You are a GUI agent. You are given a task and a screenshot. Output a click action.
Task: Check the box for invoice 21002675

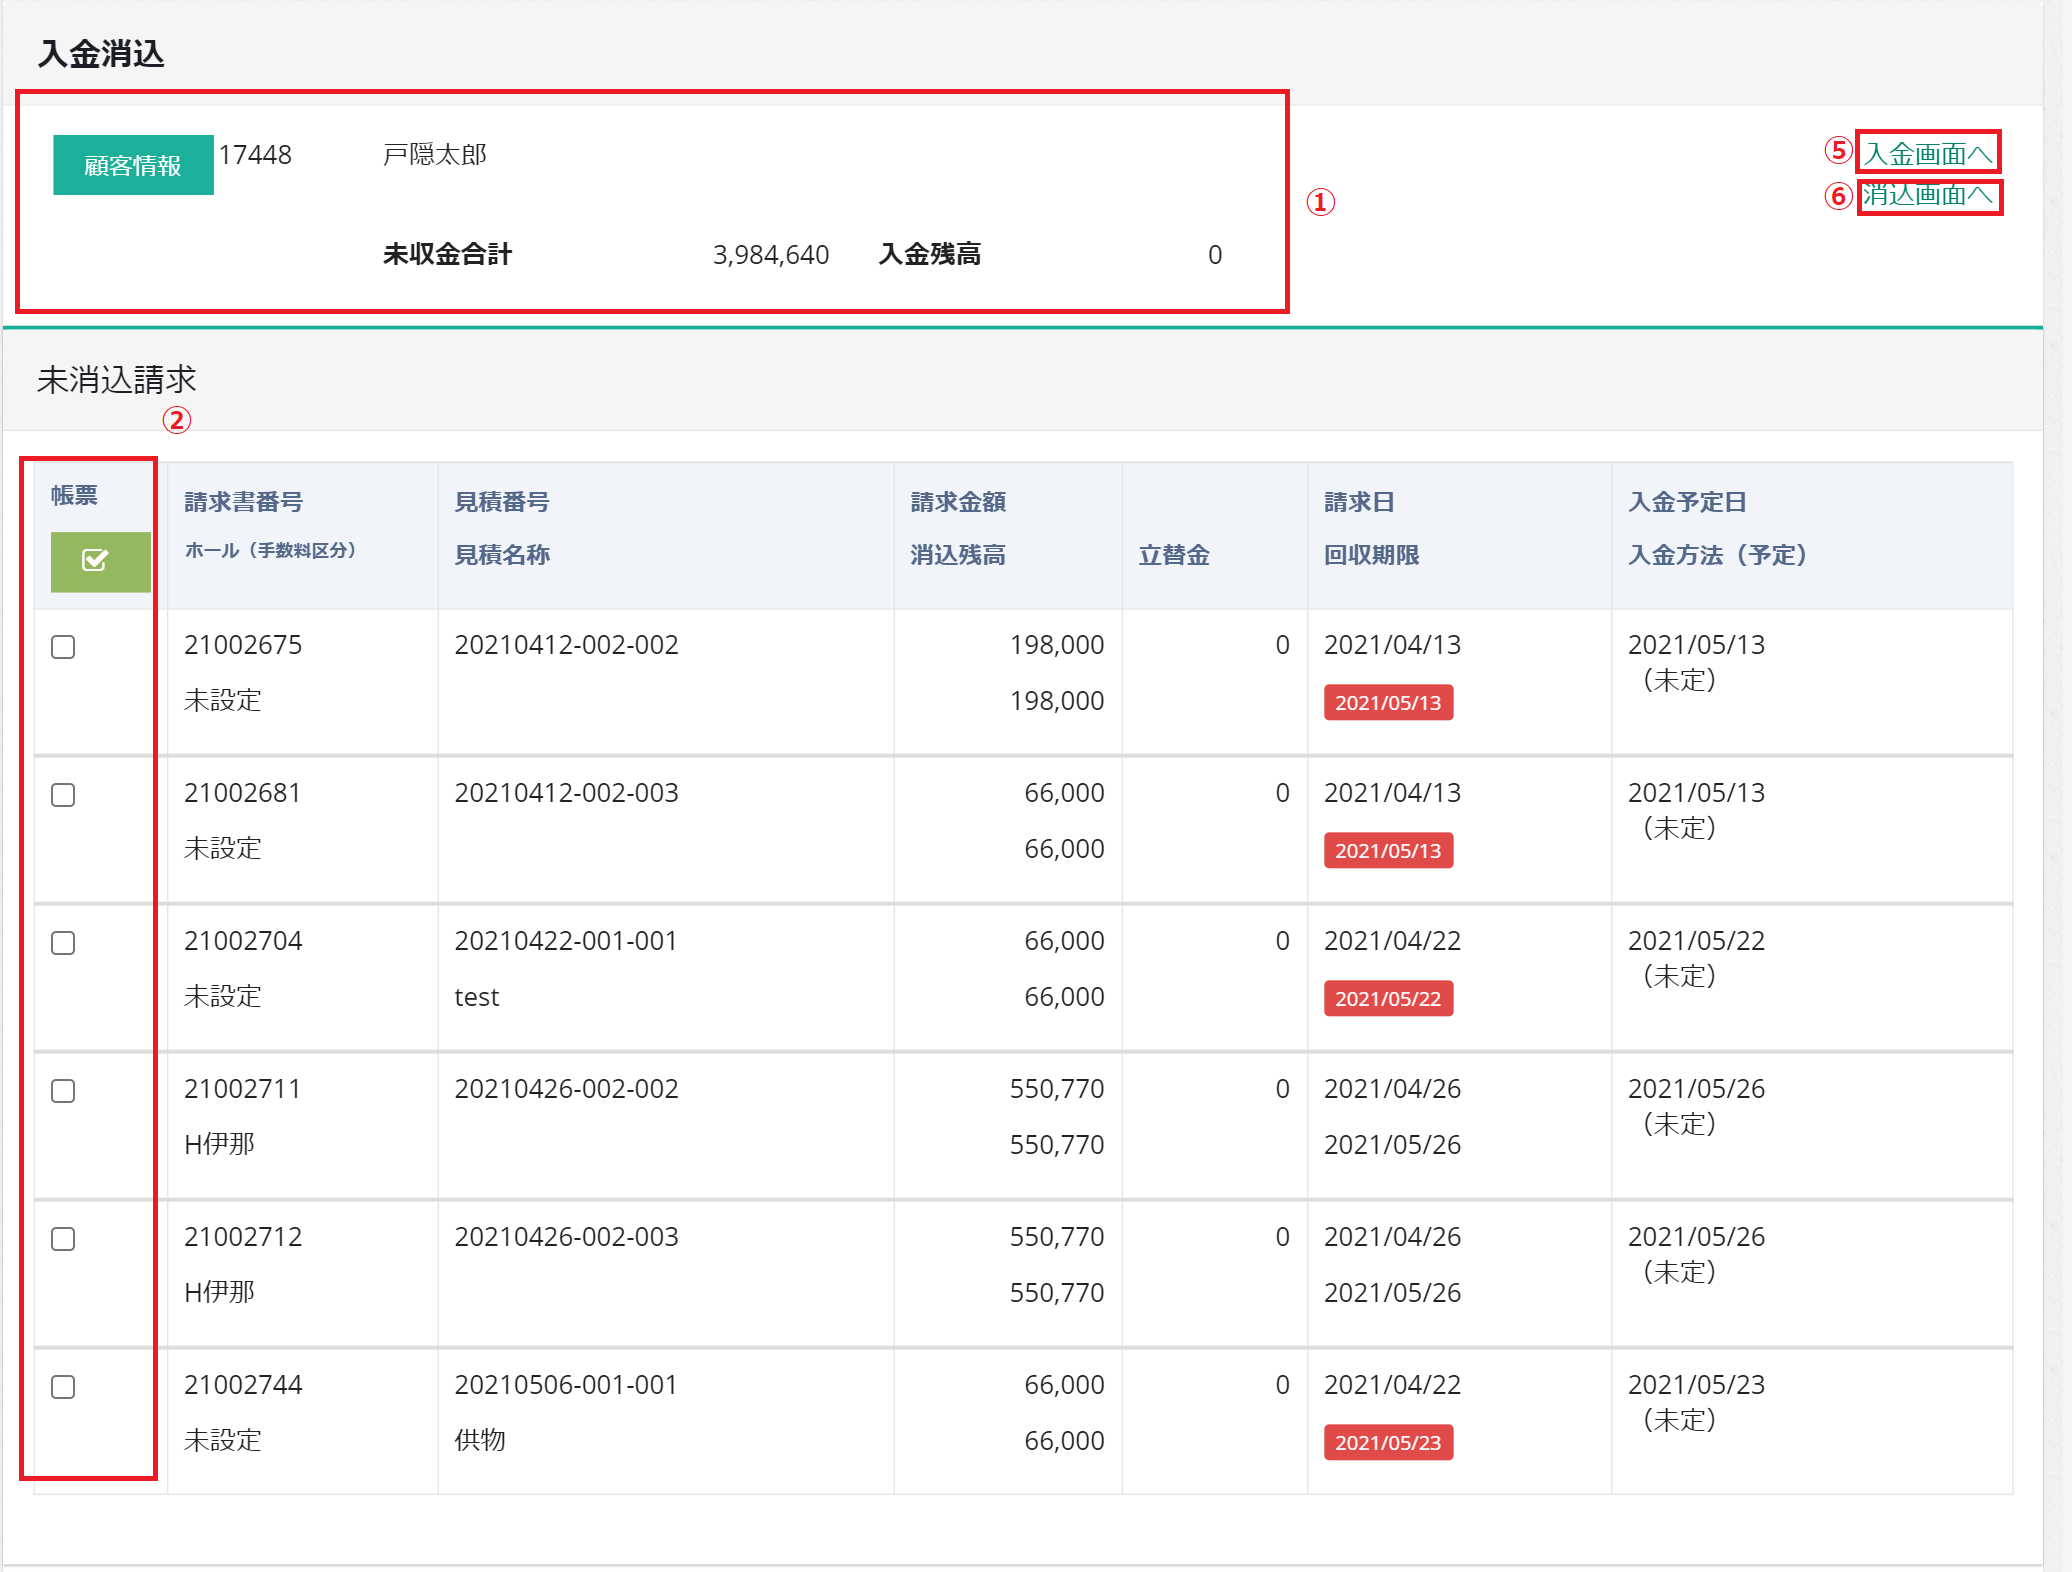(x=63, y=647)
